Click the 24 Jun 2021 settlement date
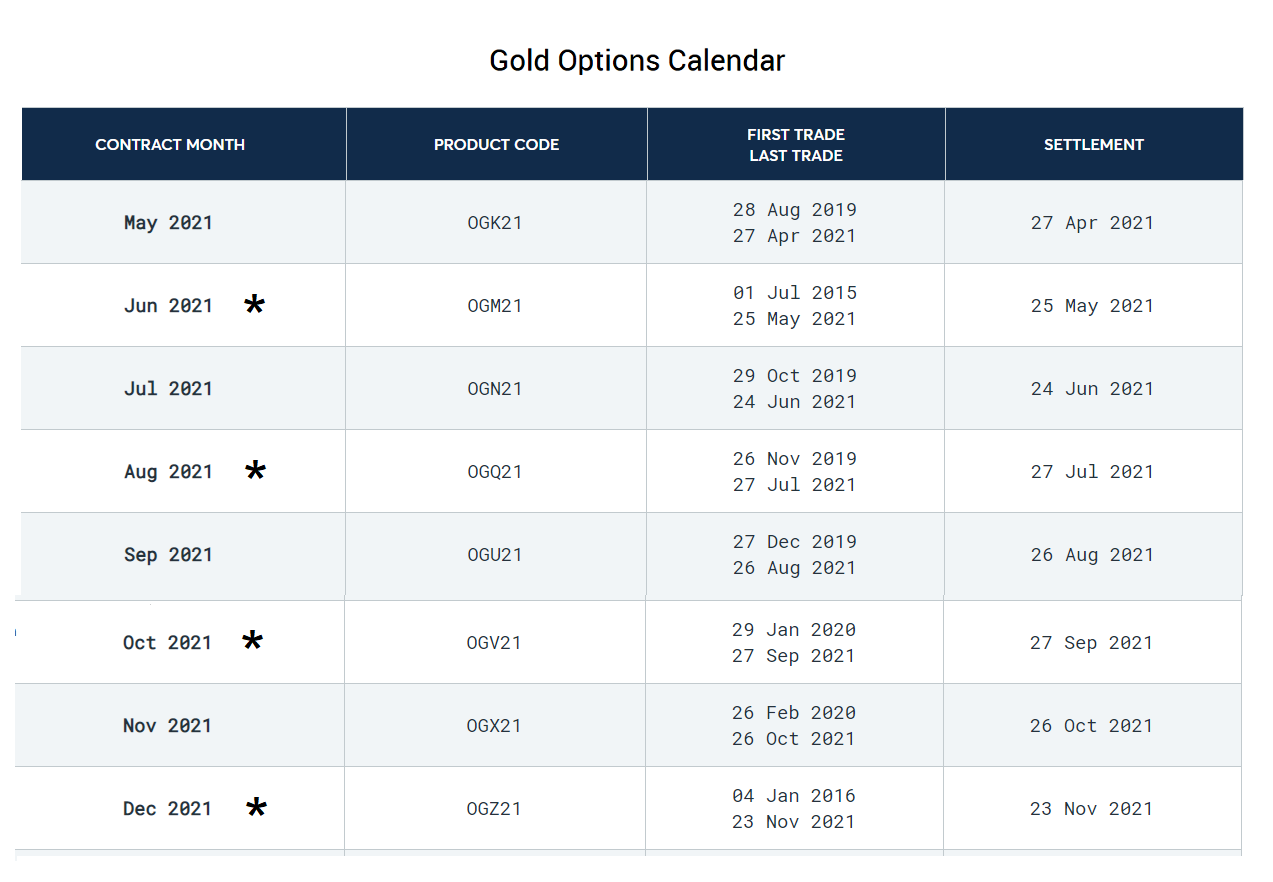Screen dimensions: 1273x882 coord(1092,389)
